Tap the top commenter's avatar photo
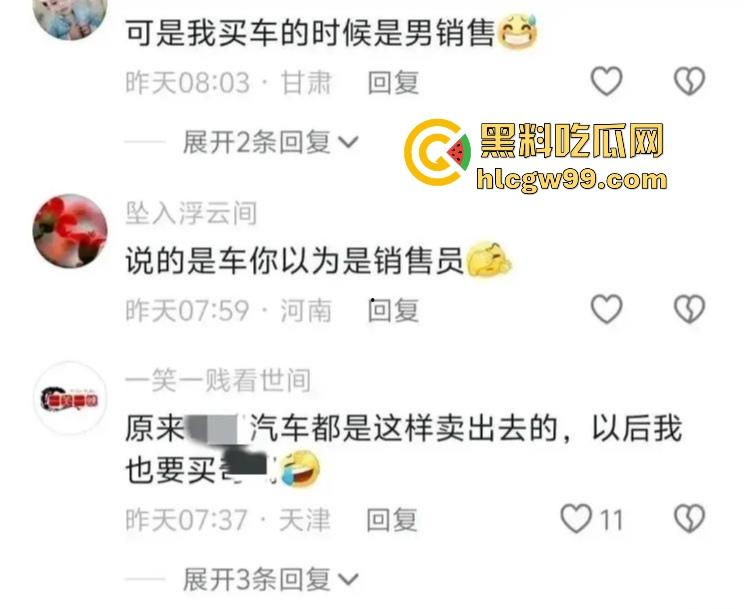 coord(70,17)
